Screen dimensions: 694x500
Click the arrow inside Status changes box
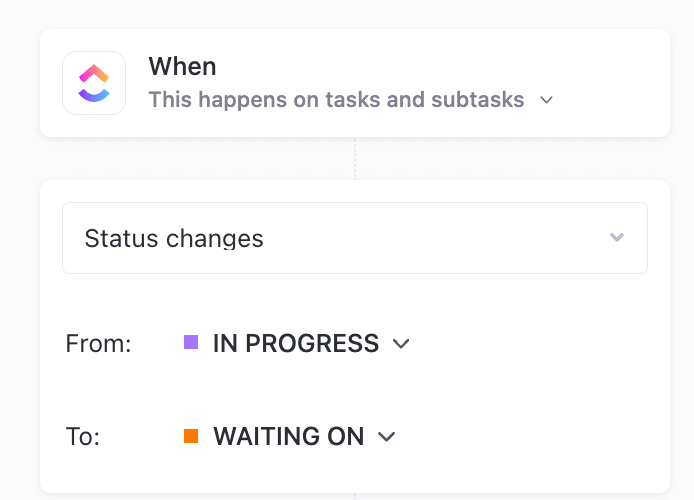617,238
